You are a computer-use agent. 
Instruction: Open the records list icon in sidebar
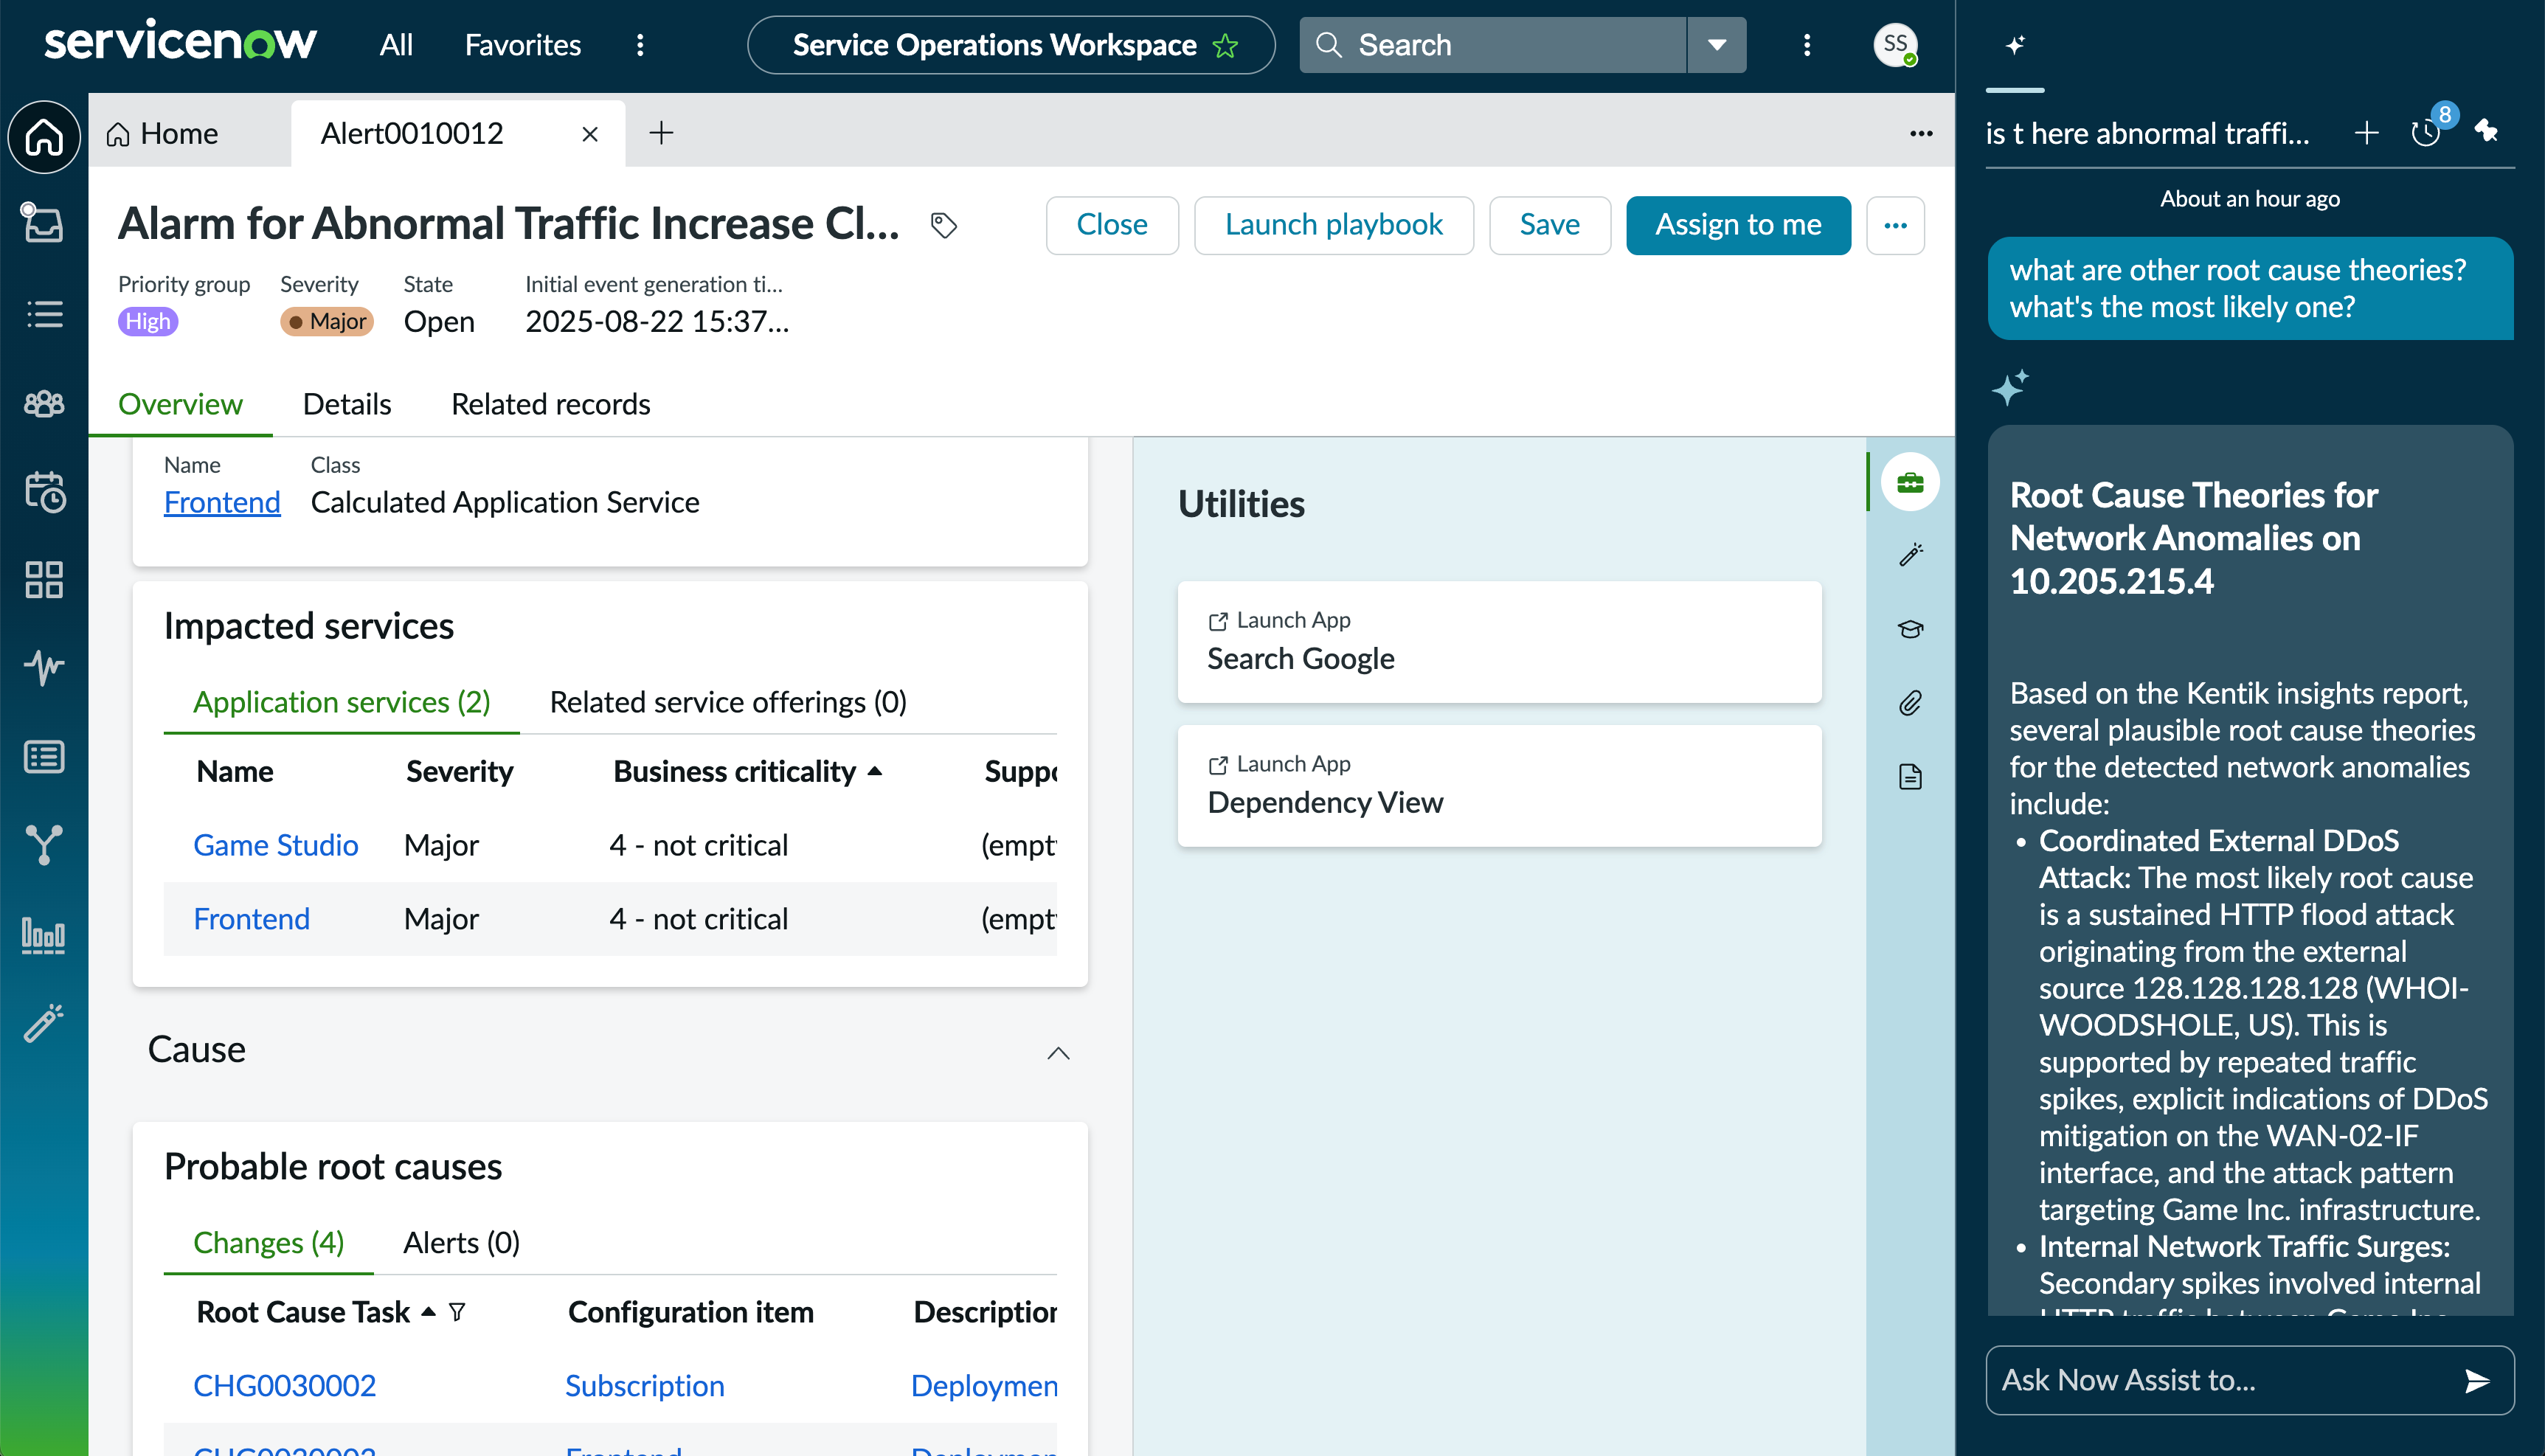tap(44, 757)
